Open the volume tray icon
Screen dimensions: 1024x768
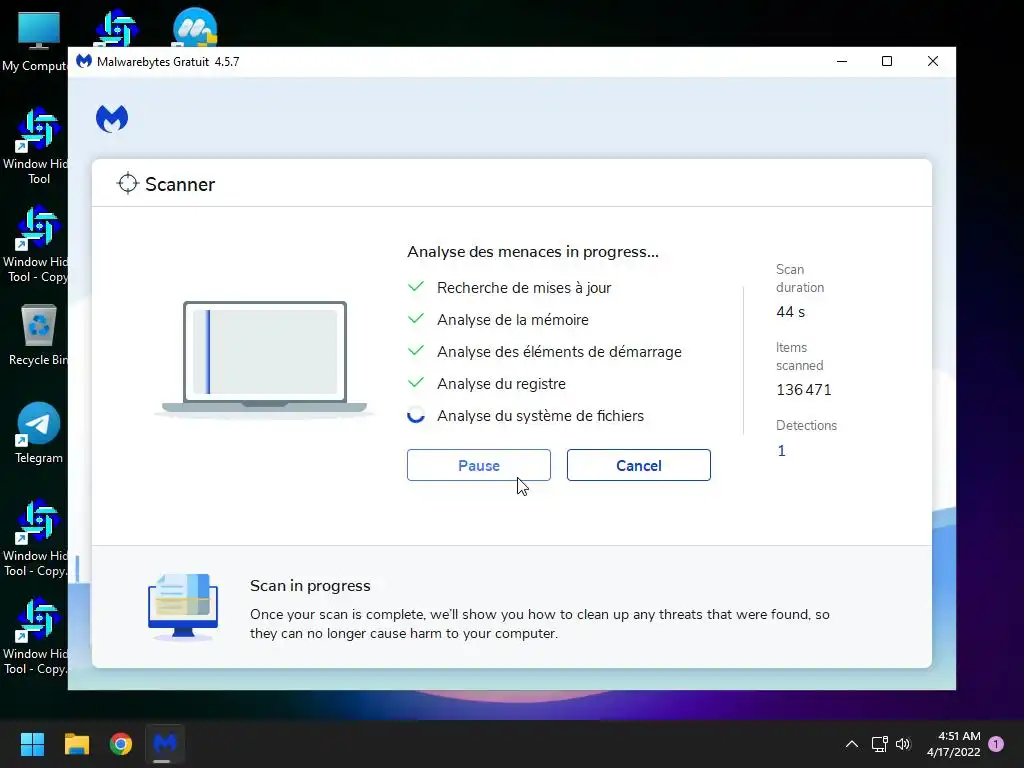point(903,744)
